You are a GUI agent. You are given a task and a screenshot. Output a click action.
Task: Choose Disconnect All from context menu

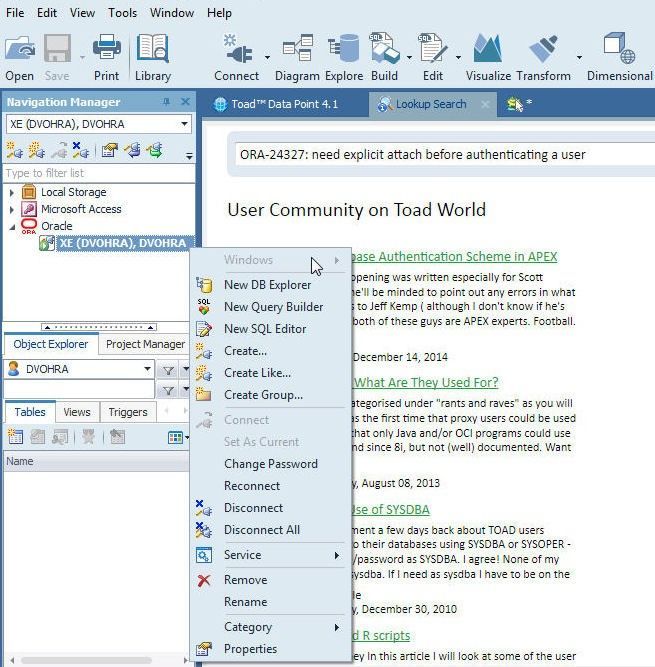coord(271,530)
